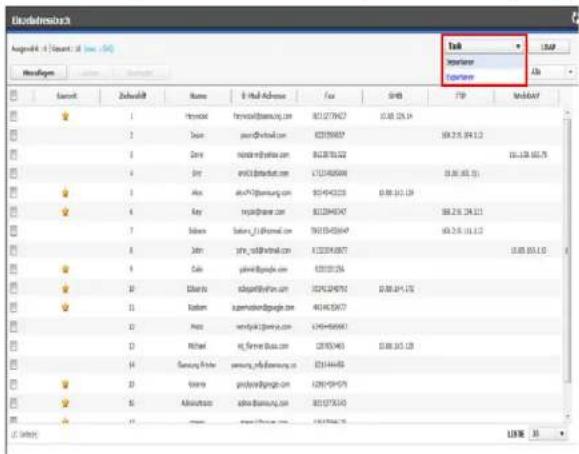Open the Task dropdown

pos(484,46)
